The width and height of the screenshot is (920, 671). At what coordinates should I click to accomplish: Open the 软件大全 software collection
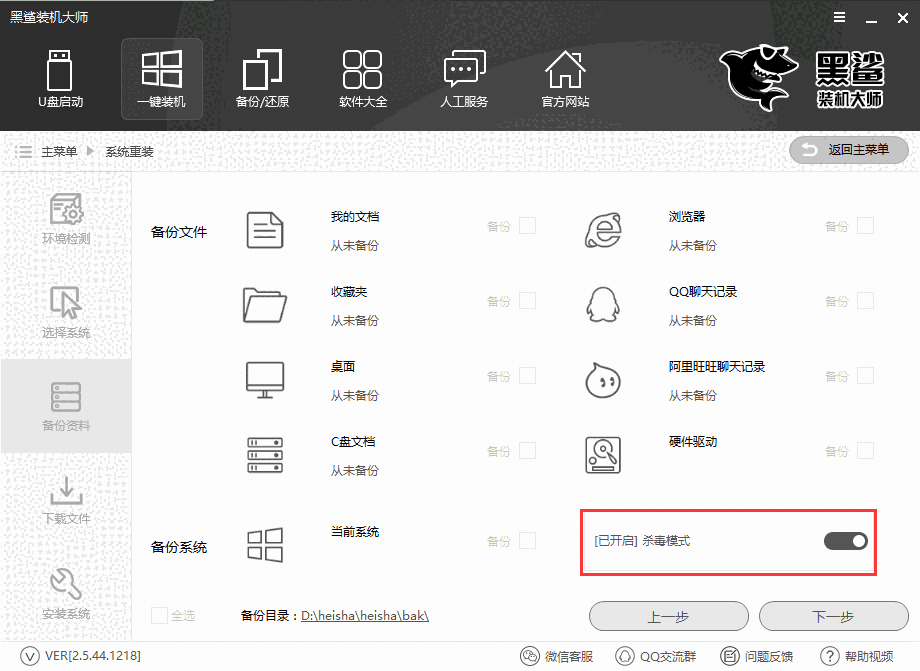[x=363, y=78]
